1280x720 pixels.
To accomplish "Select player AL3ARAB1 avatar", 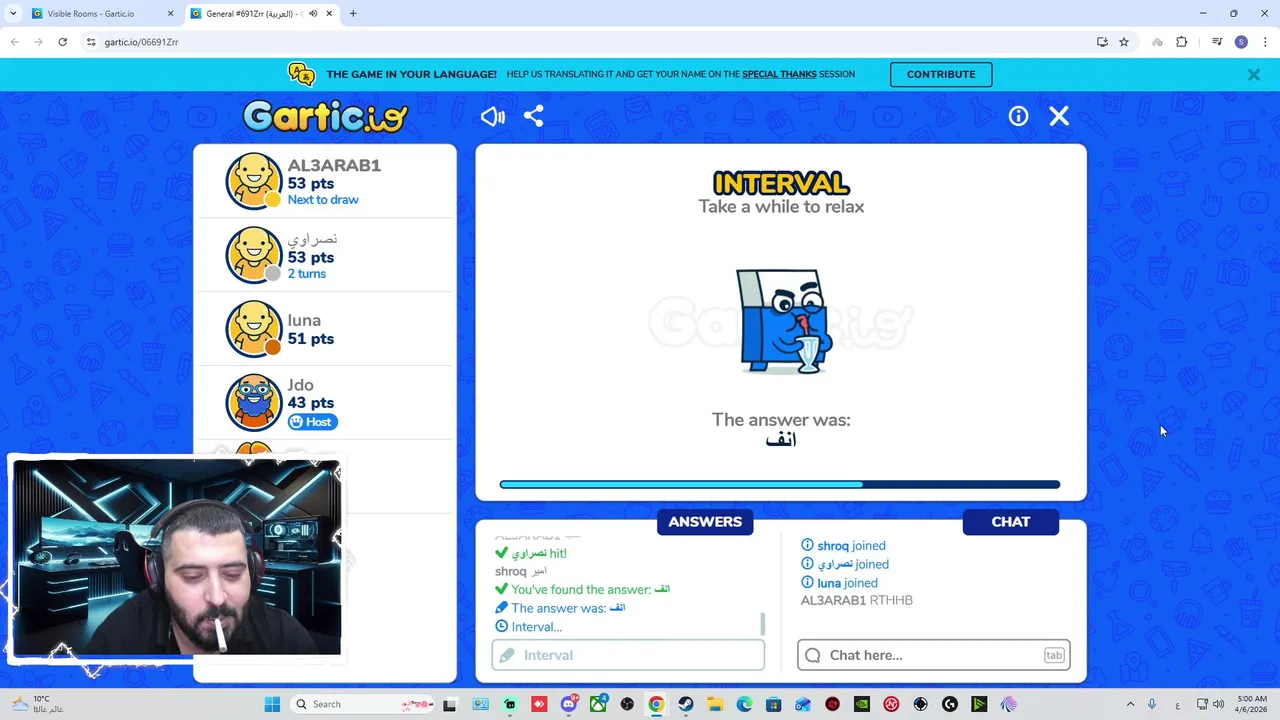I will tap(254, 181).
